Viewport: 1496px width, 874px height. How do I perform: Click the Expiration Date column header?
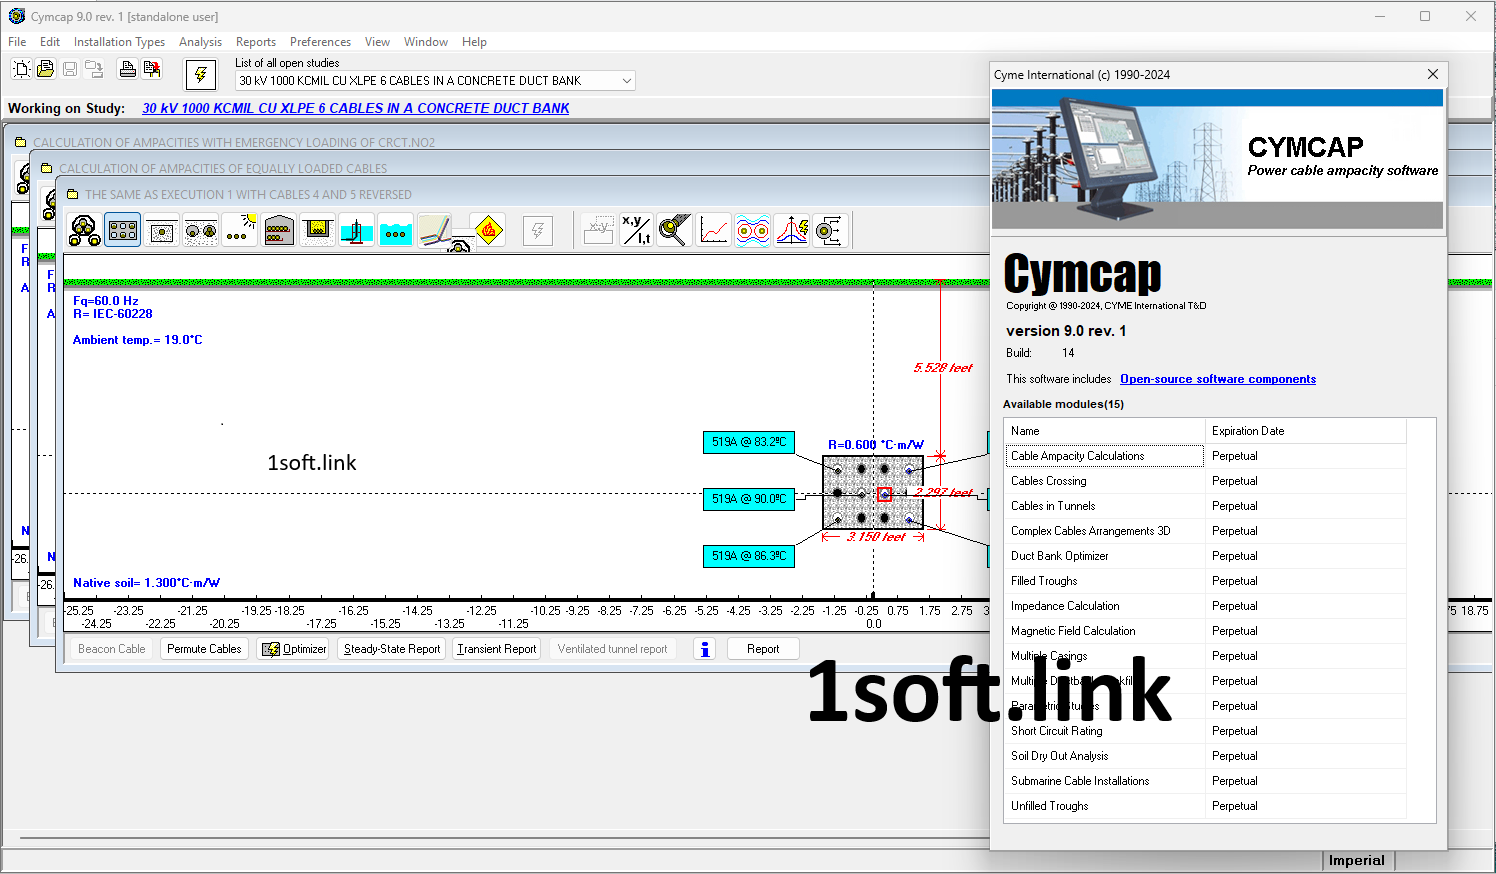[1306, 431]
